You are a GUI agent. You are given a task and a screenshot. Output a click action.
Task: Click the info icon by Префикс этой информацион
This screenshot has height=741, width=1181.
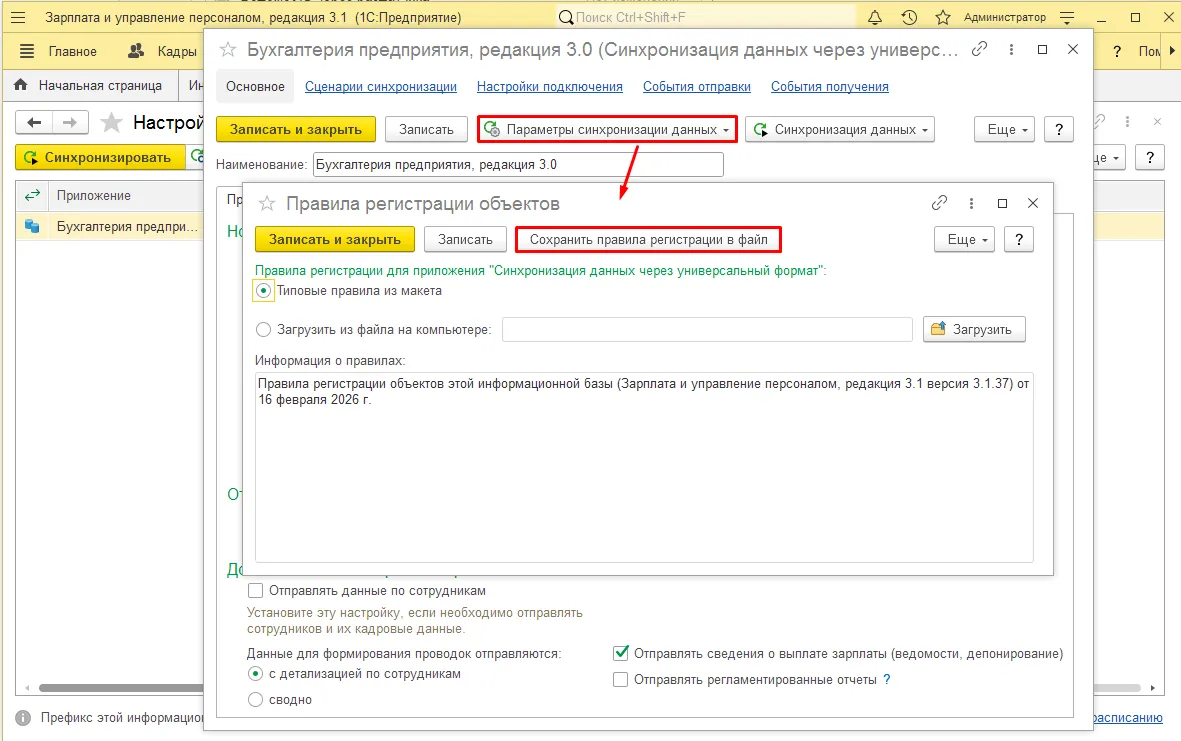click(23, 718)
